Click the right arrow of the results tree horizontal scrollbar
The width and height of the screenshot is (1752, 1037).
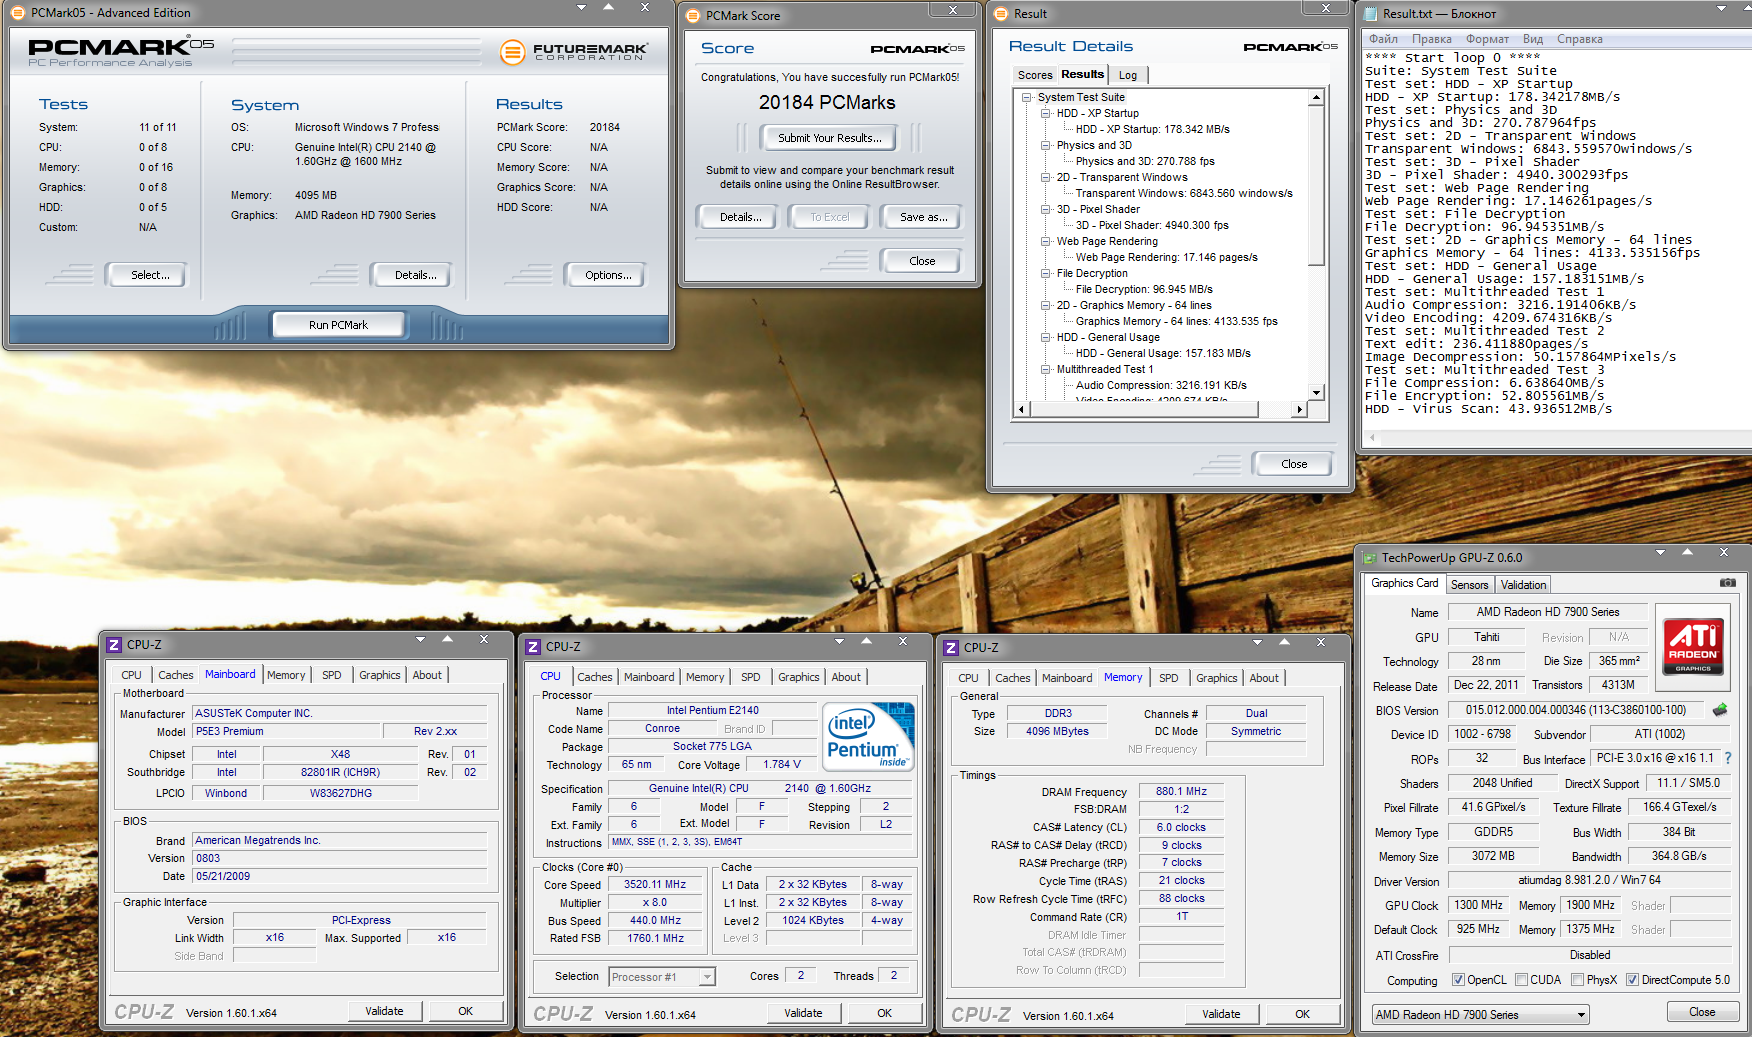click(1299, 409)
